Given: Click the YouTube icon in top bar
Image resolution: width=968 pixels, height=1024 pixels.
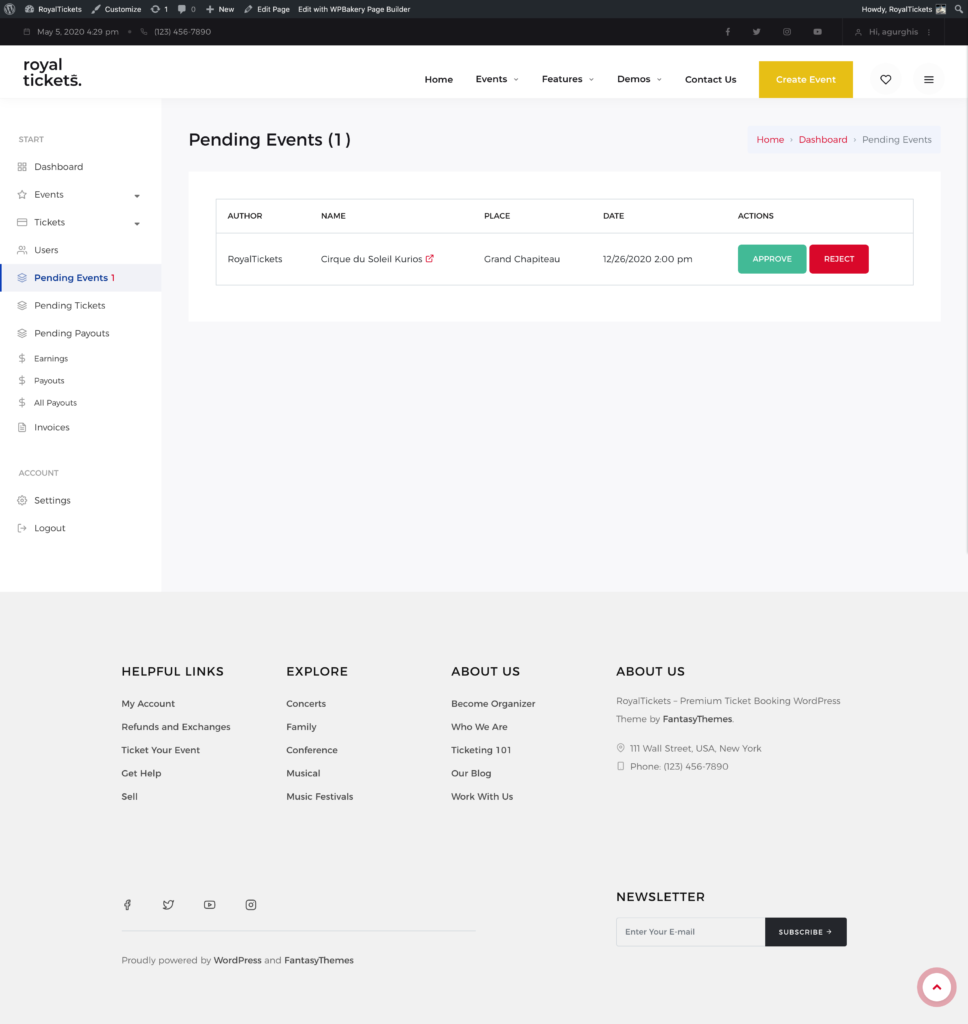Looking at the screenshot, I should click(817, 32).
